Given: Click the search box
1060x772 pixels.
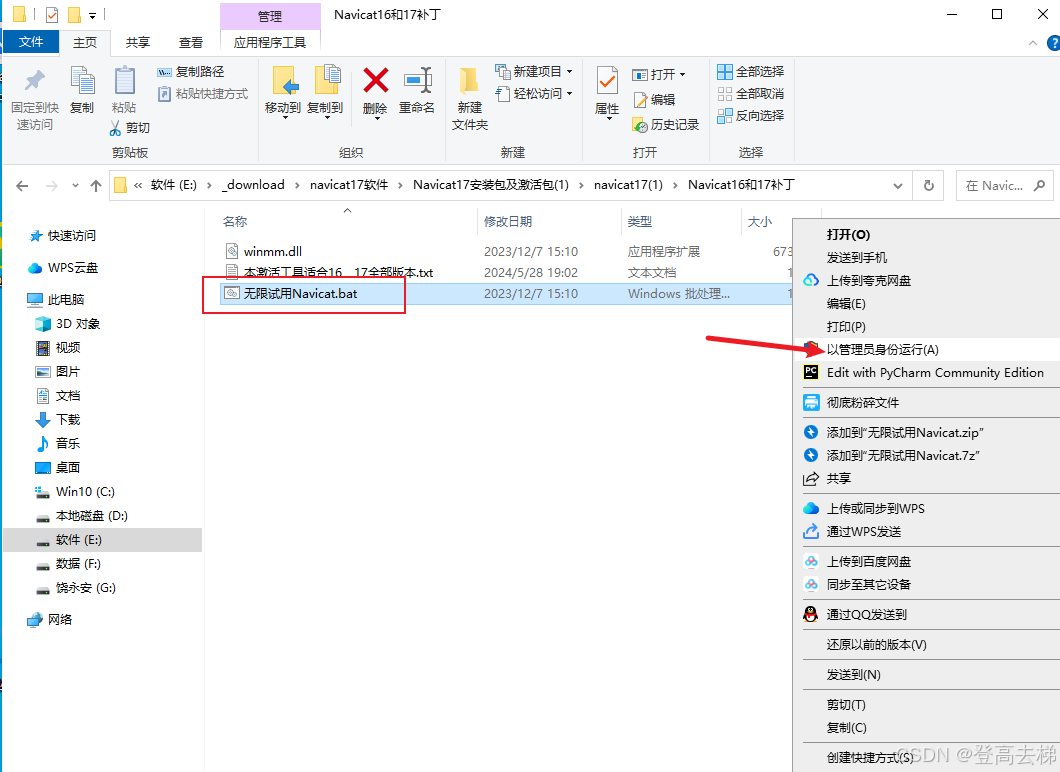Looking at the screenshot, I should (x=1005, y=185).
